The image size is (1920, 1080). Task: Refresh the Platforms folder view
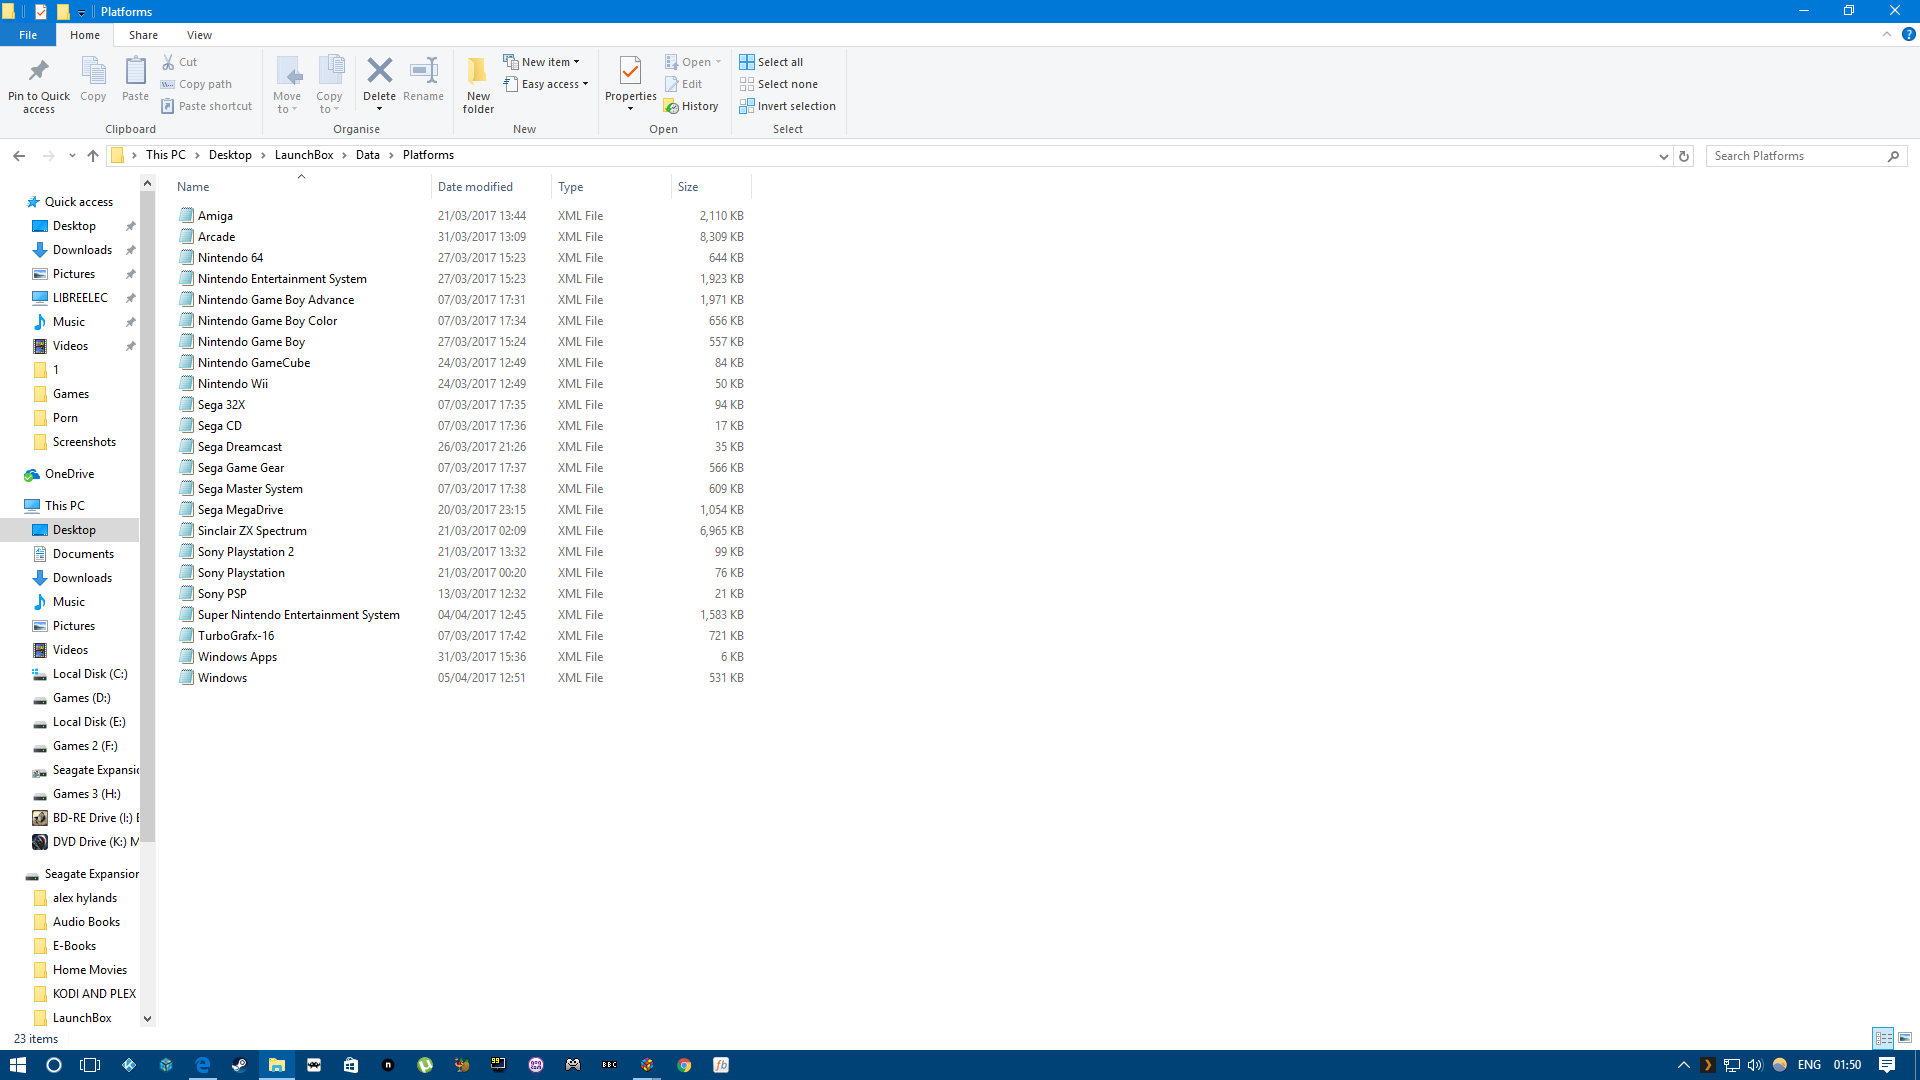1684,156
